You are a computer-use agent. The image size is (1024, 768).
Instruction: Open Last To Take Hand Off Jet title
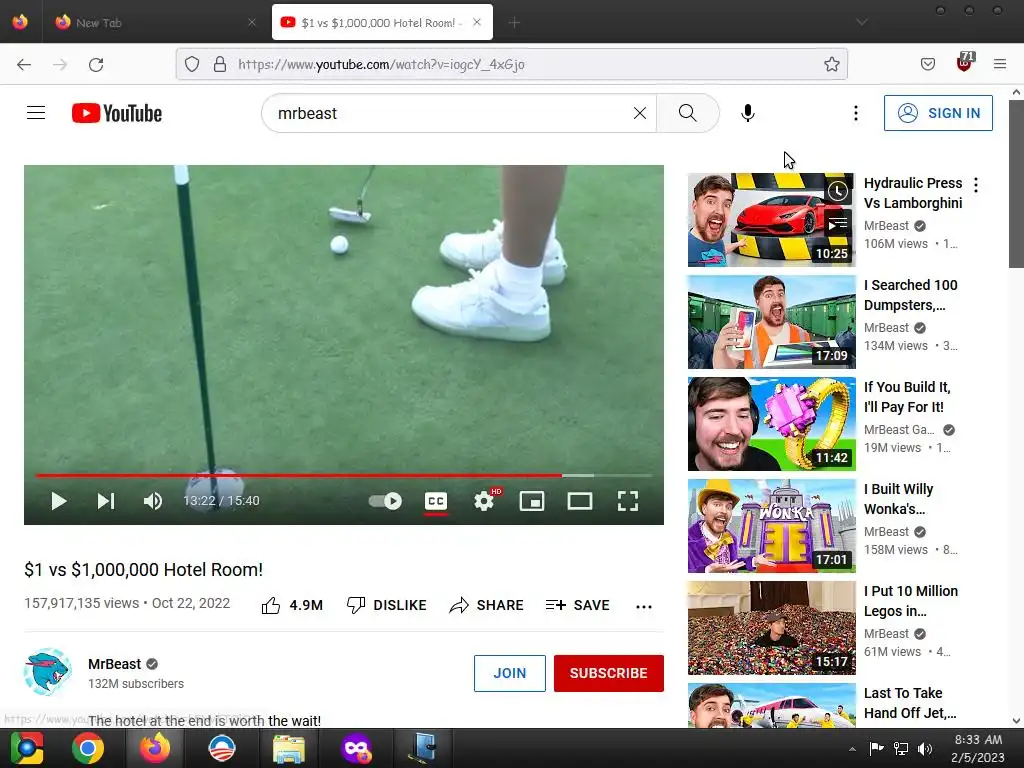pos(910,703)
